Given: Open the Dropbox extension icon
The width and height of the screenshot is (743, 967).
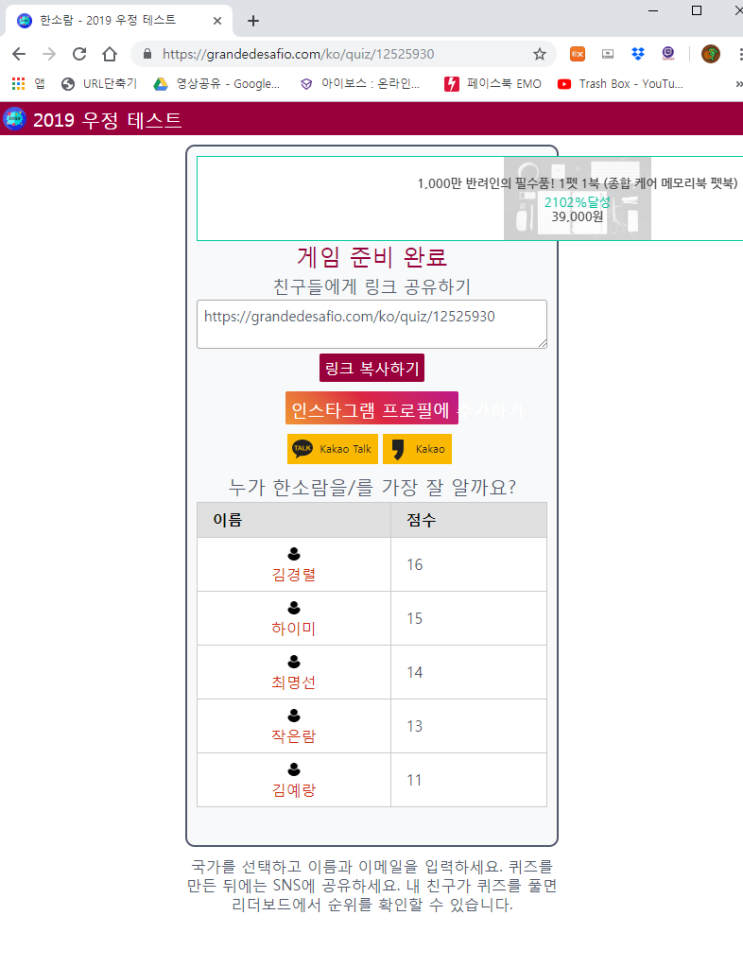Looking at the screenshot, I should coord(638,54).
